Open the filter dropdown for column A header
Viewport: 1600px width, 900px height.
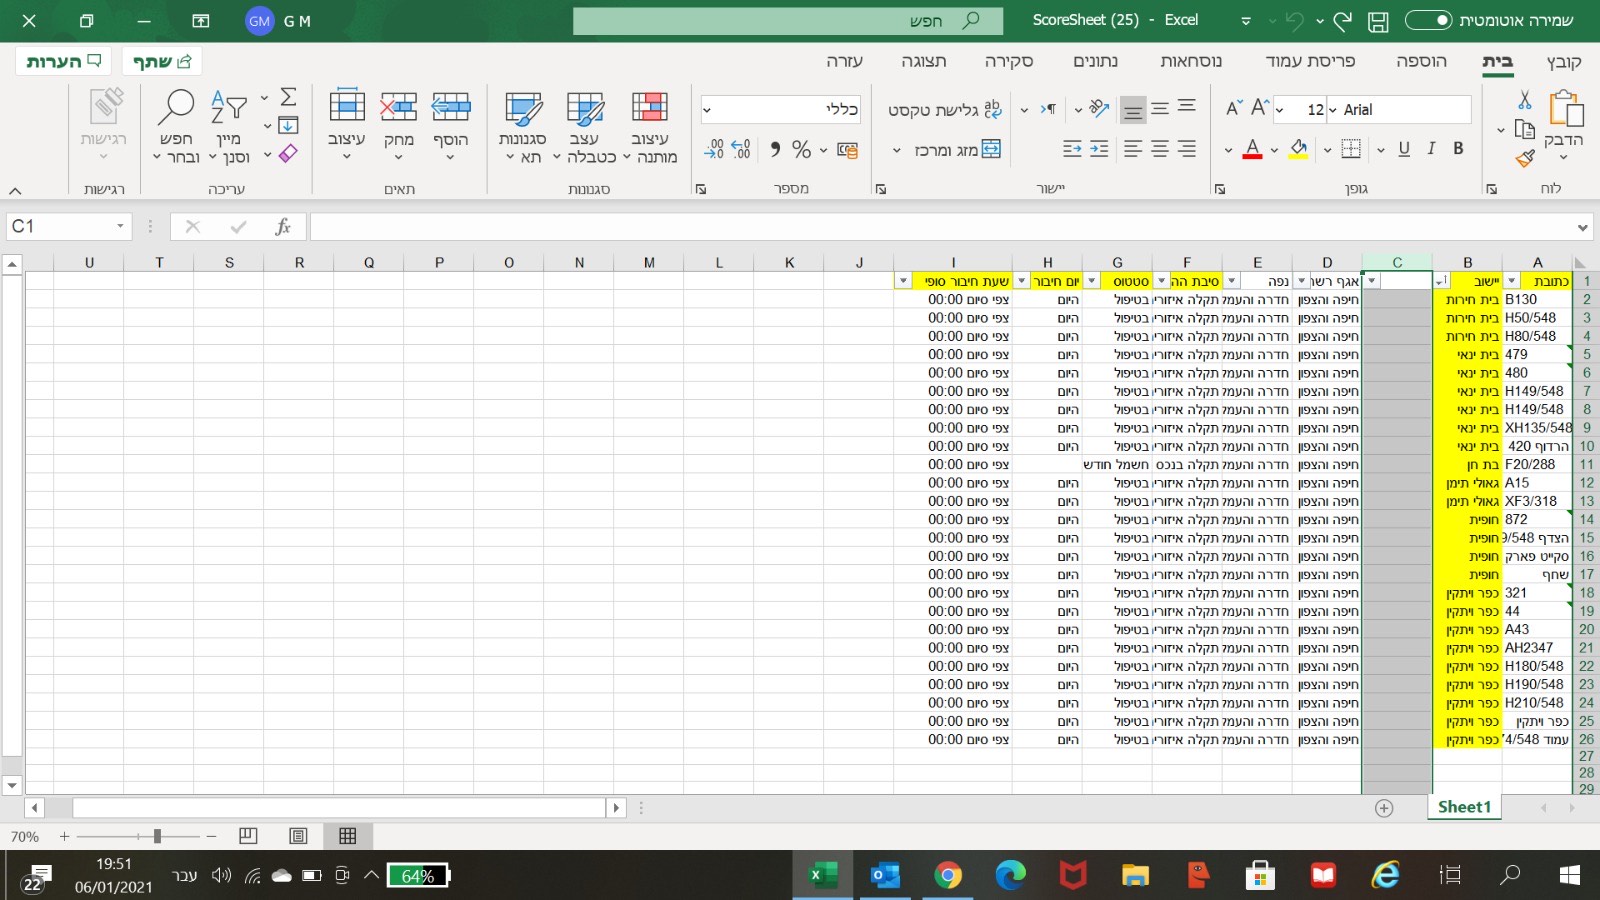(1511, 282)
